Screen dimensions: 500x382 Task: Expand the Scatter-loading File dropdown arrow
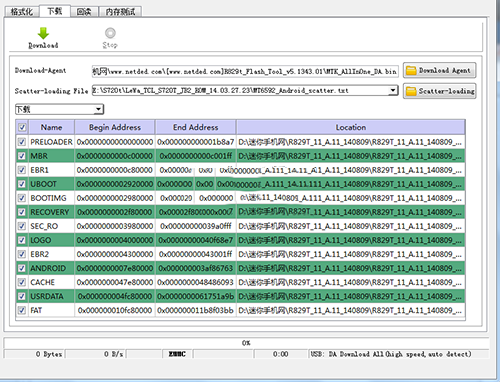click(x=393, y=90)
